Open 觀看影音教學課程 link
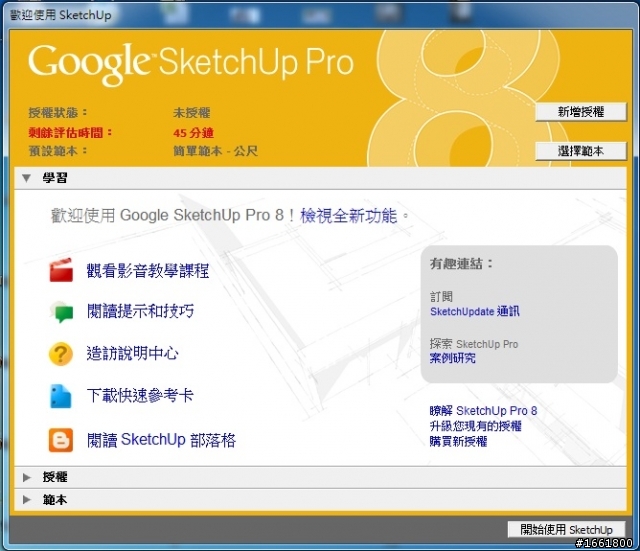The image size is (640, 551). (x=148, y=271)
